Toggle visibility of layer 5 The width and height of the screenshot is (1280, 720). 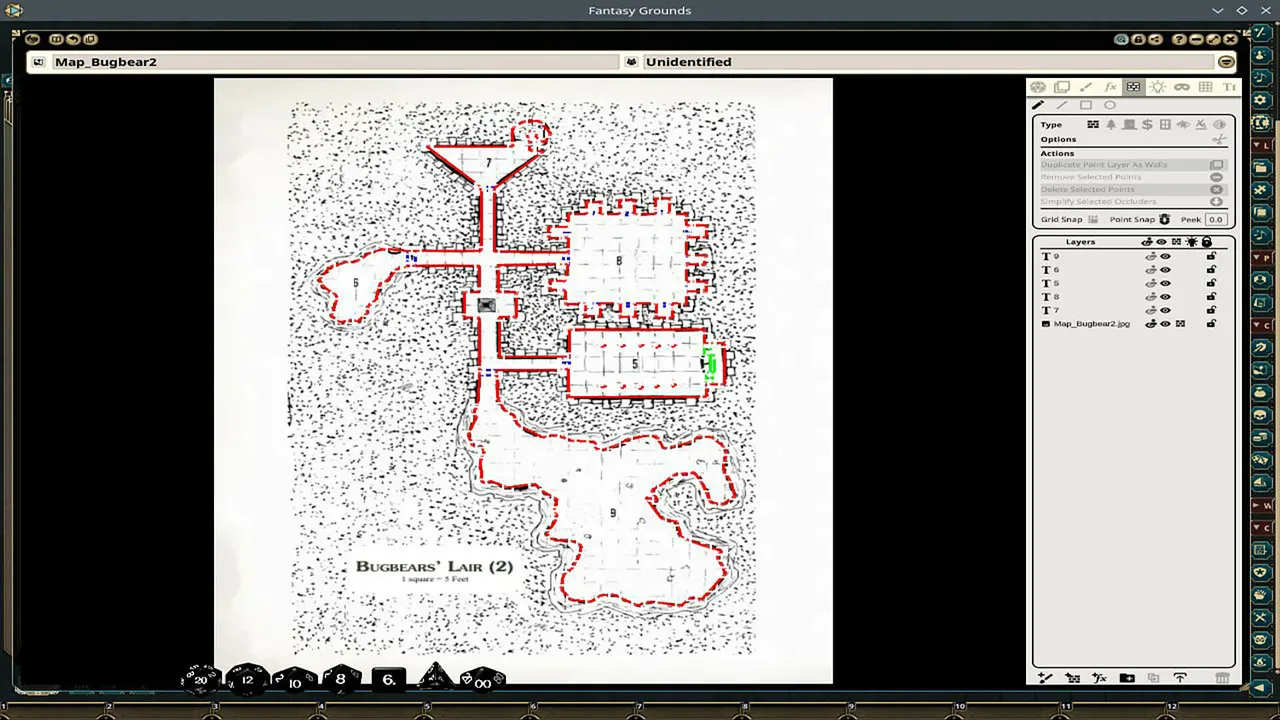(1165, 284)
